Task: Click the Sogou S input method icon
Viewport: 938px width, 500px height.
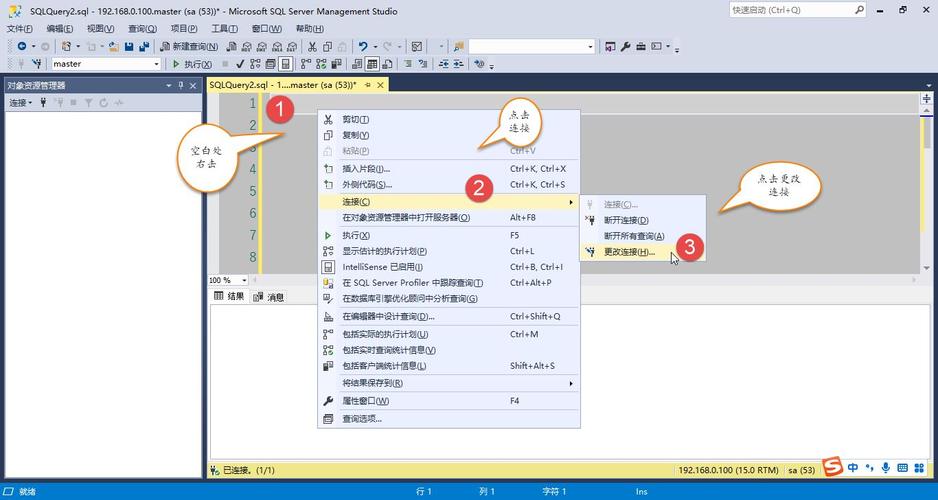Action: click(x=832, y=468)
